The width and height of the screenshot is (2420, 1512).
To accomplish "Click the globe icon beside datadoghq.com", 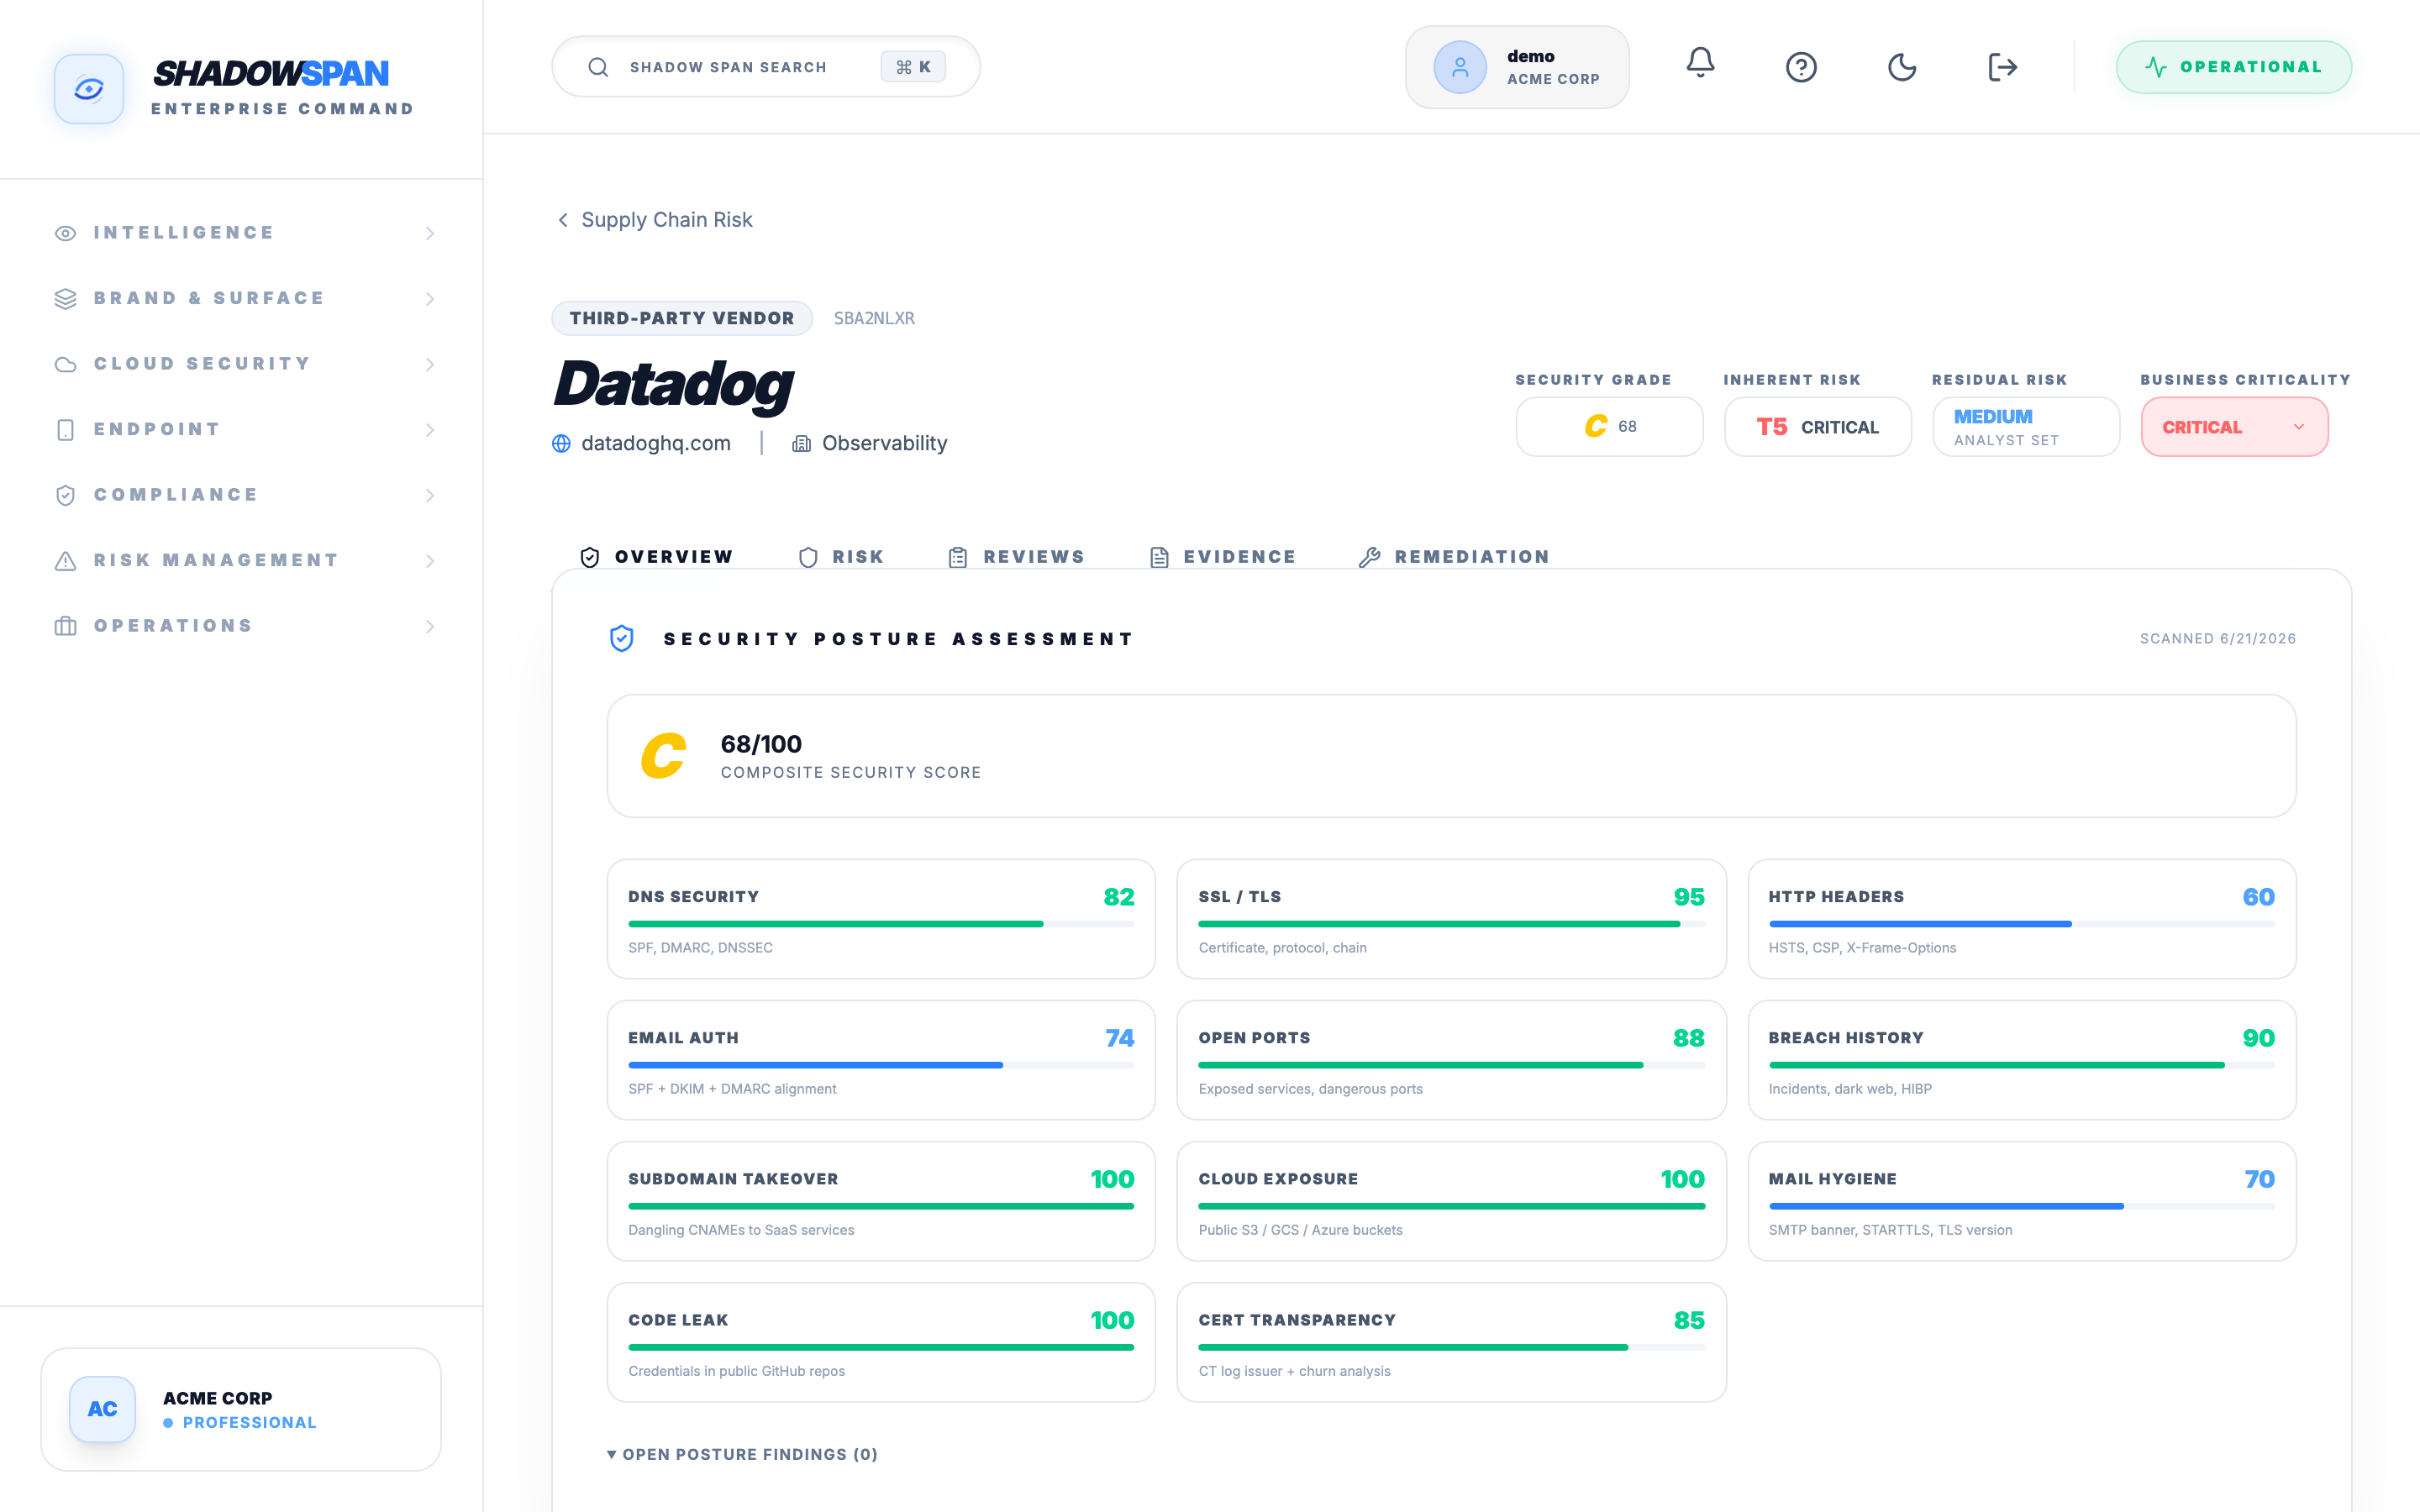I will click(561, 443).
